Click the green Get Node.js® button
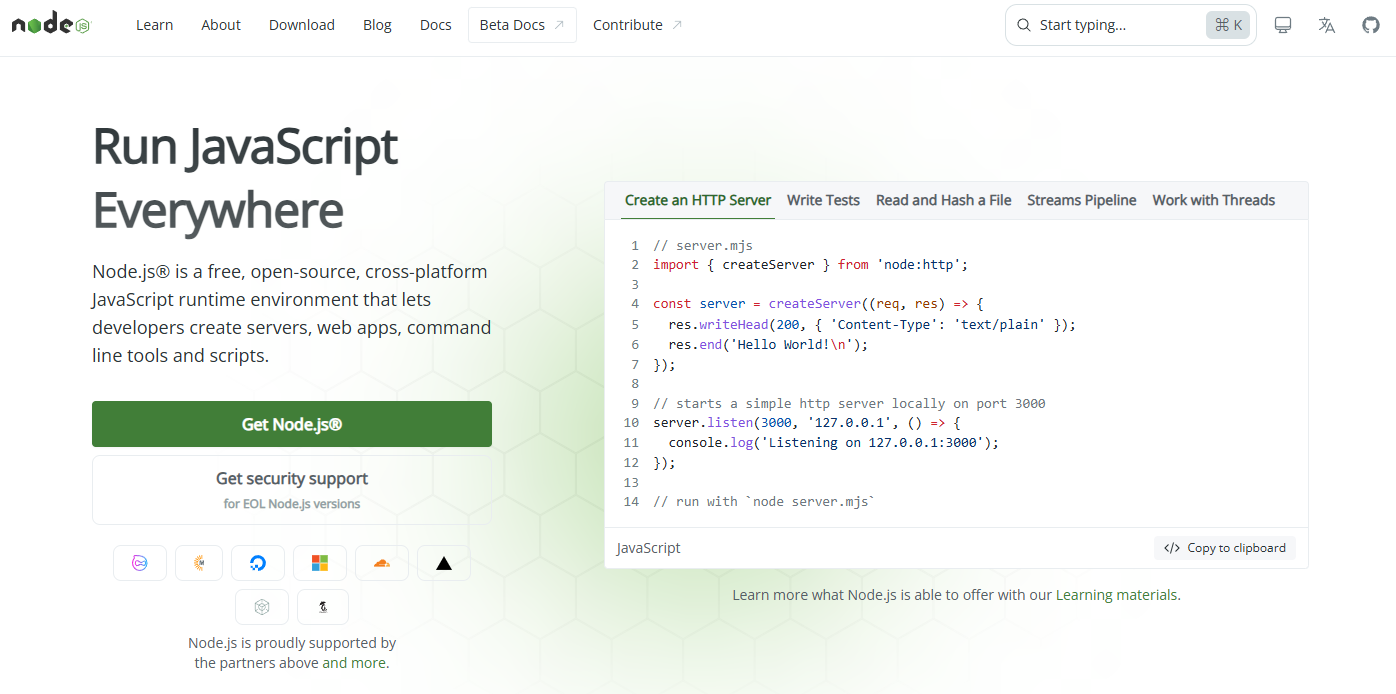The image size is (1396, 694). (x=292, y=424)
